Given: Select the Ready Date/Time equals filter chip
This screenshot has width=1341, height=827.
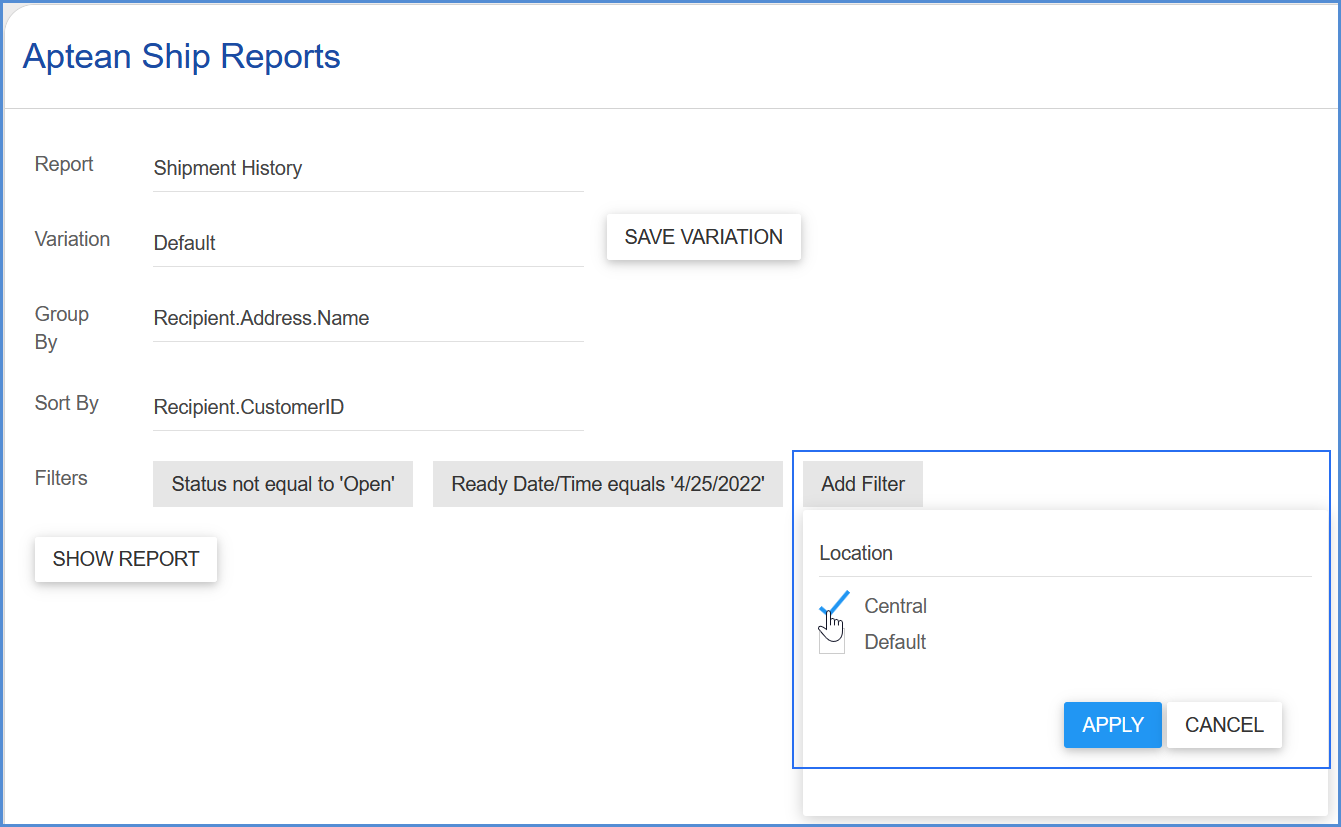Looking at the screenshot, I should pyautogui.click(x=608, y=484).
